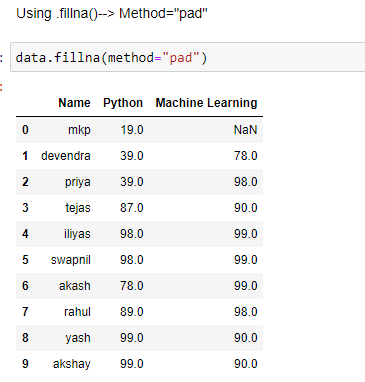Click Machine Learning value 90.0 for yash
Image resolution: width=365 pixels, height=382 pixels.
tap(245, 338)
